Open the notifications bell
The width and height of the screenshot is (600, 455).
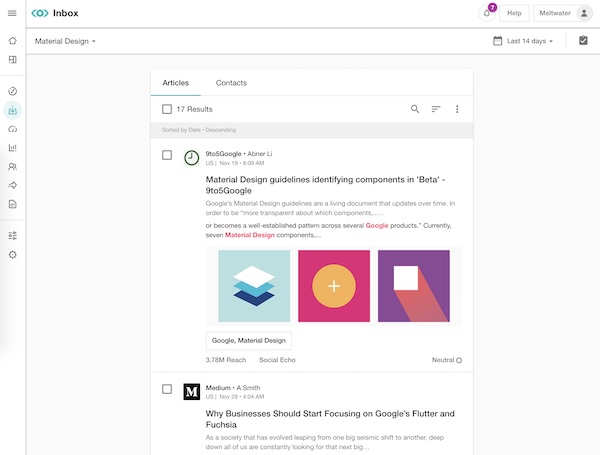pos(487,13)
